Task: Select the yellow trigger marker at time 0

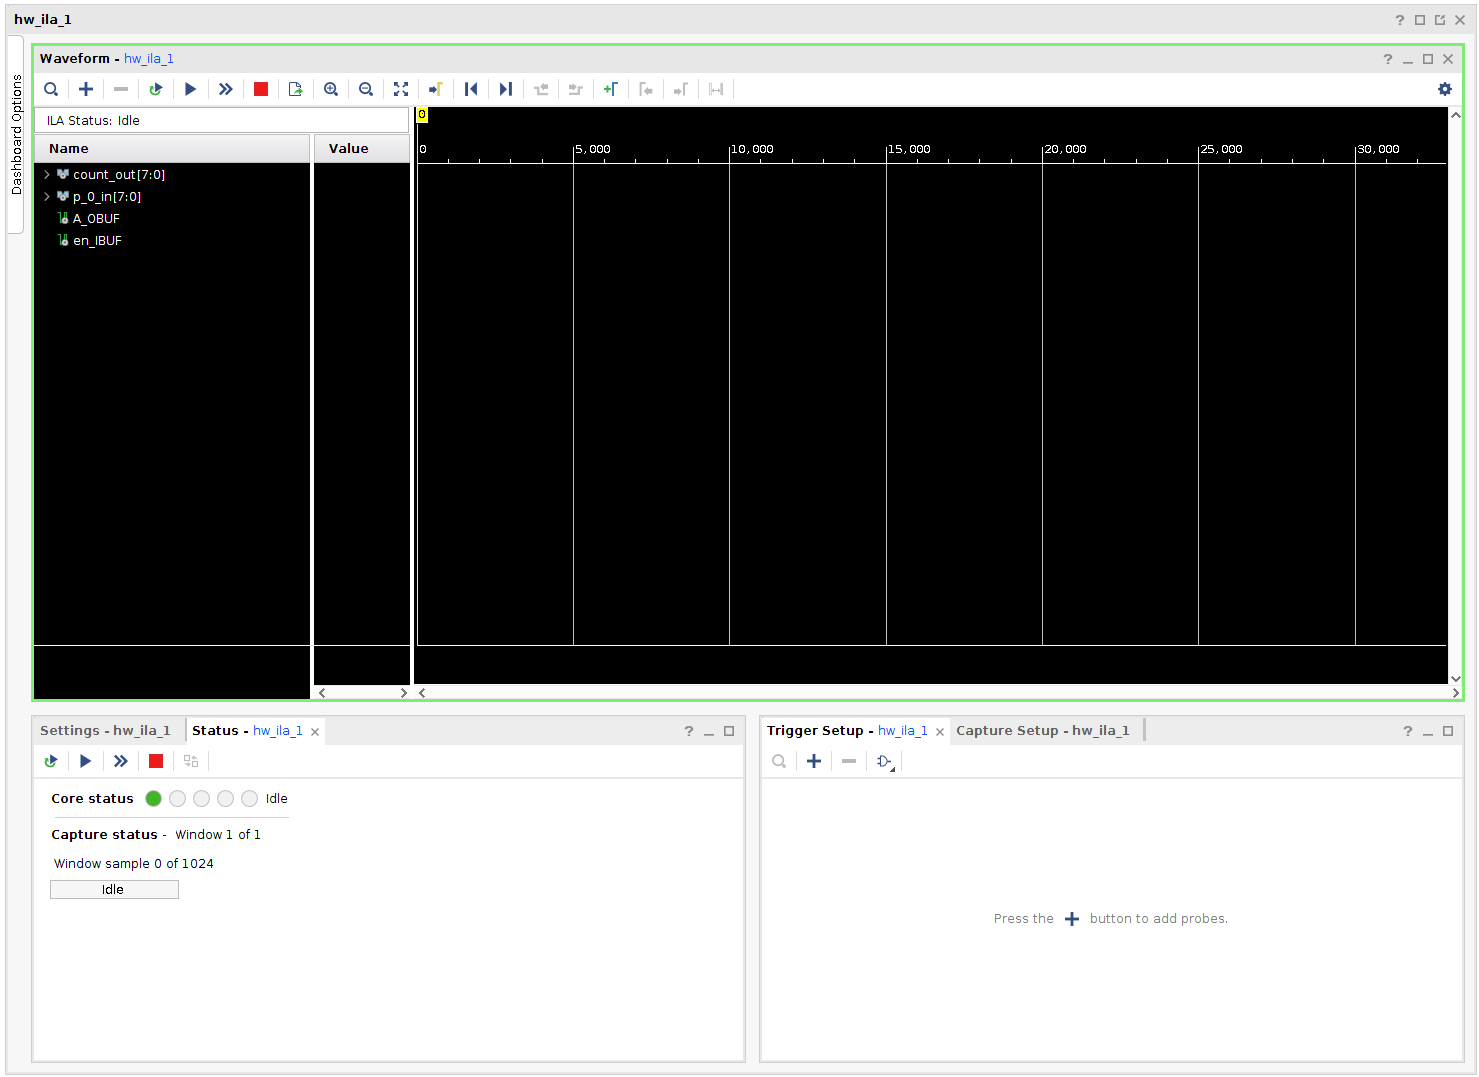Action: click(x=421, y=114)
